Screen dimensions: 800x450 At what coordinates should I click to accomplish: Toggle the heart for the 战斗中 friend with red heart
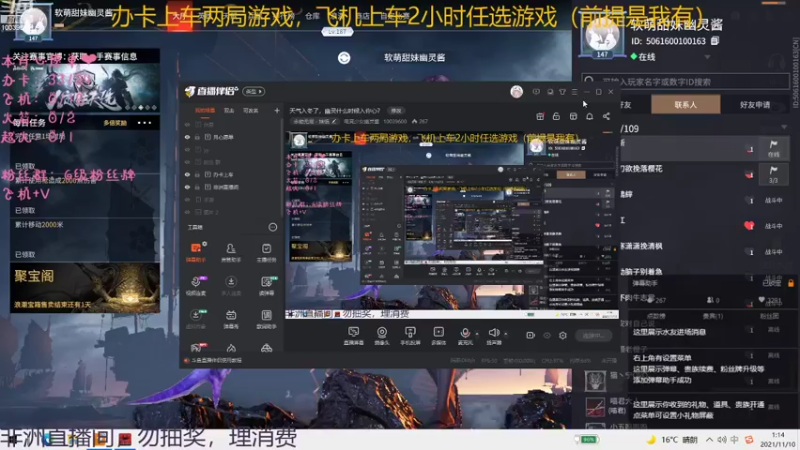pos(749,226)
